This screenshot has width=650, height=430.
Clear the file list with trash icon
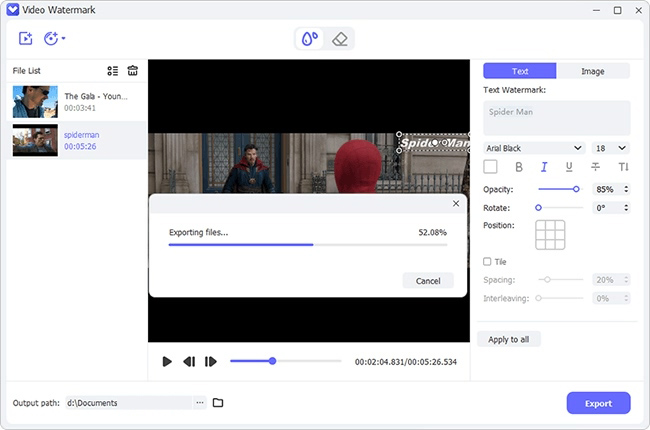(133, 70)
